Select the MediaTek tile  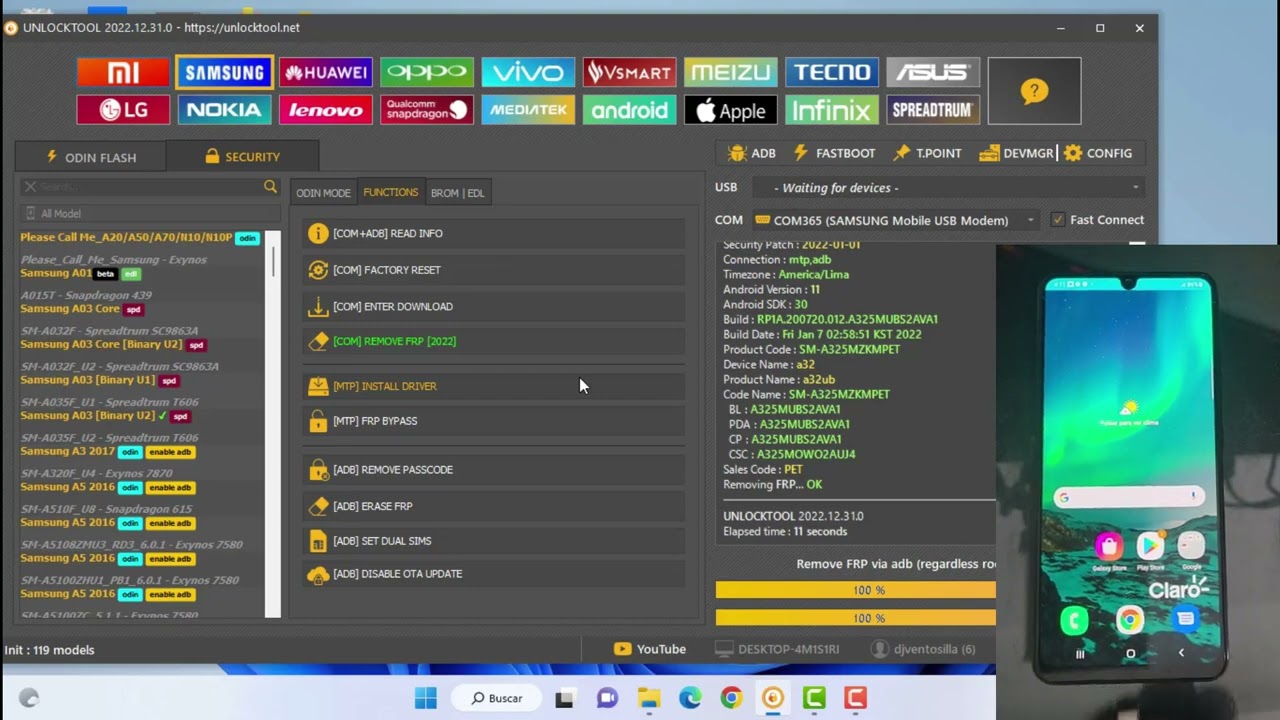528,110
